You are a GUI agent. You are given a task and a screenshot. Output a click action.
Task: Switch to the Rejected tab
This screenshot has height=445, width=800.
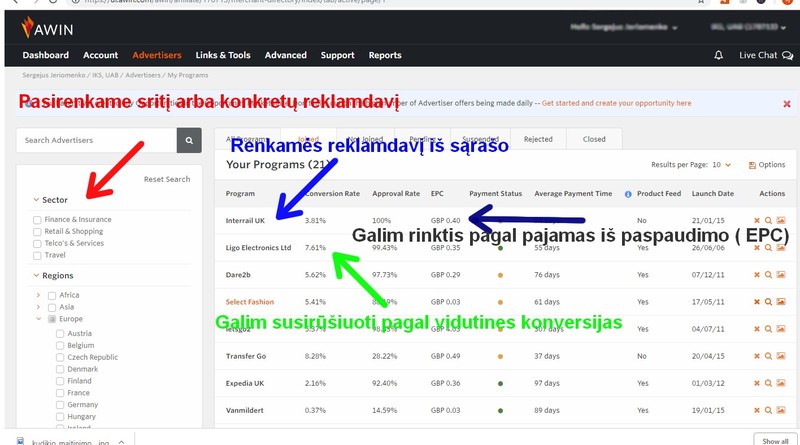(x=538, y=139)
